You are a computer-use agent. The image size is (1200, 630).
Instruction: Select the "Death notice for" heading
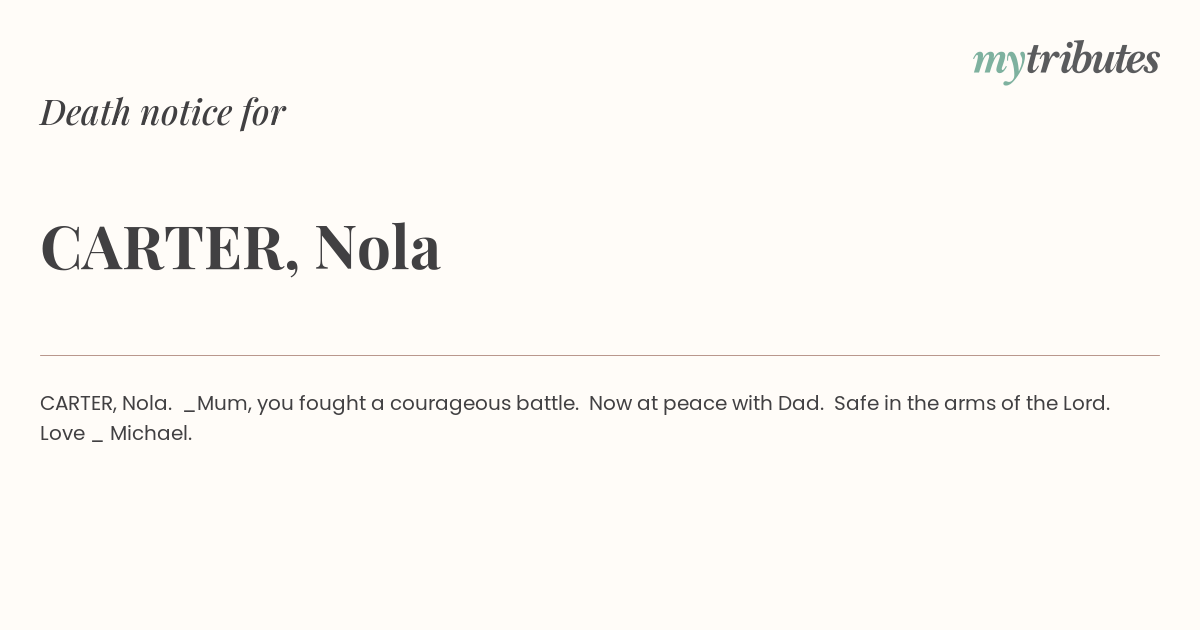coord(163,112)
